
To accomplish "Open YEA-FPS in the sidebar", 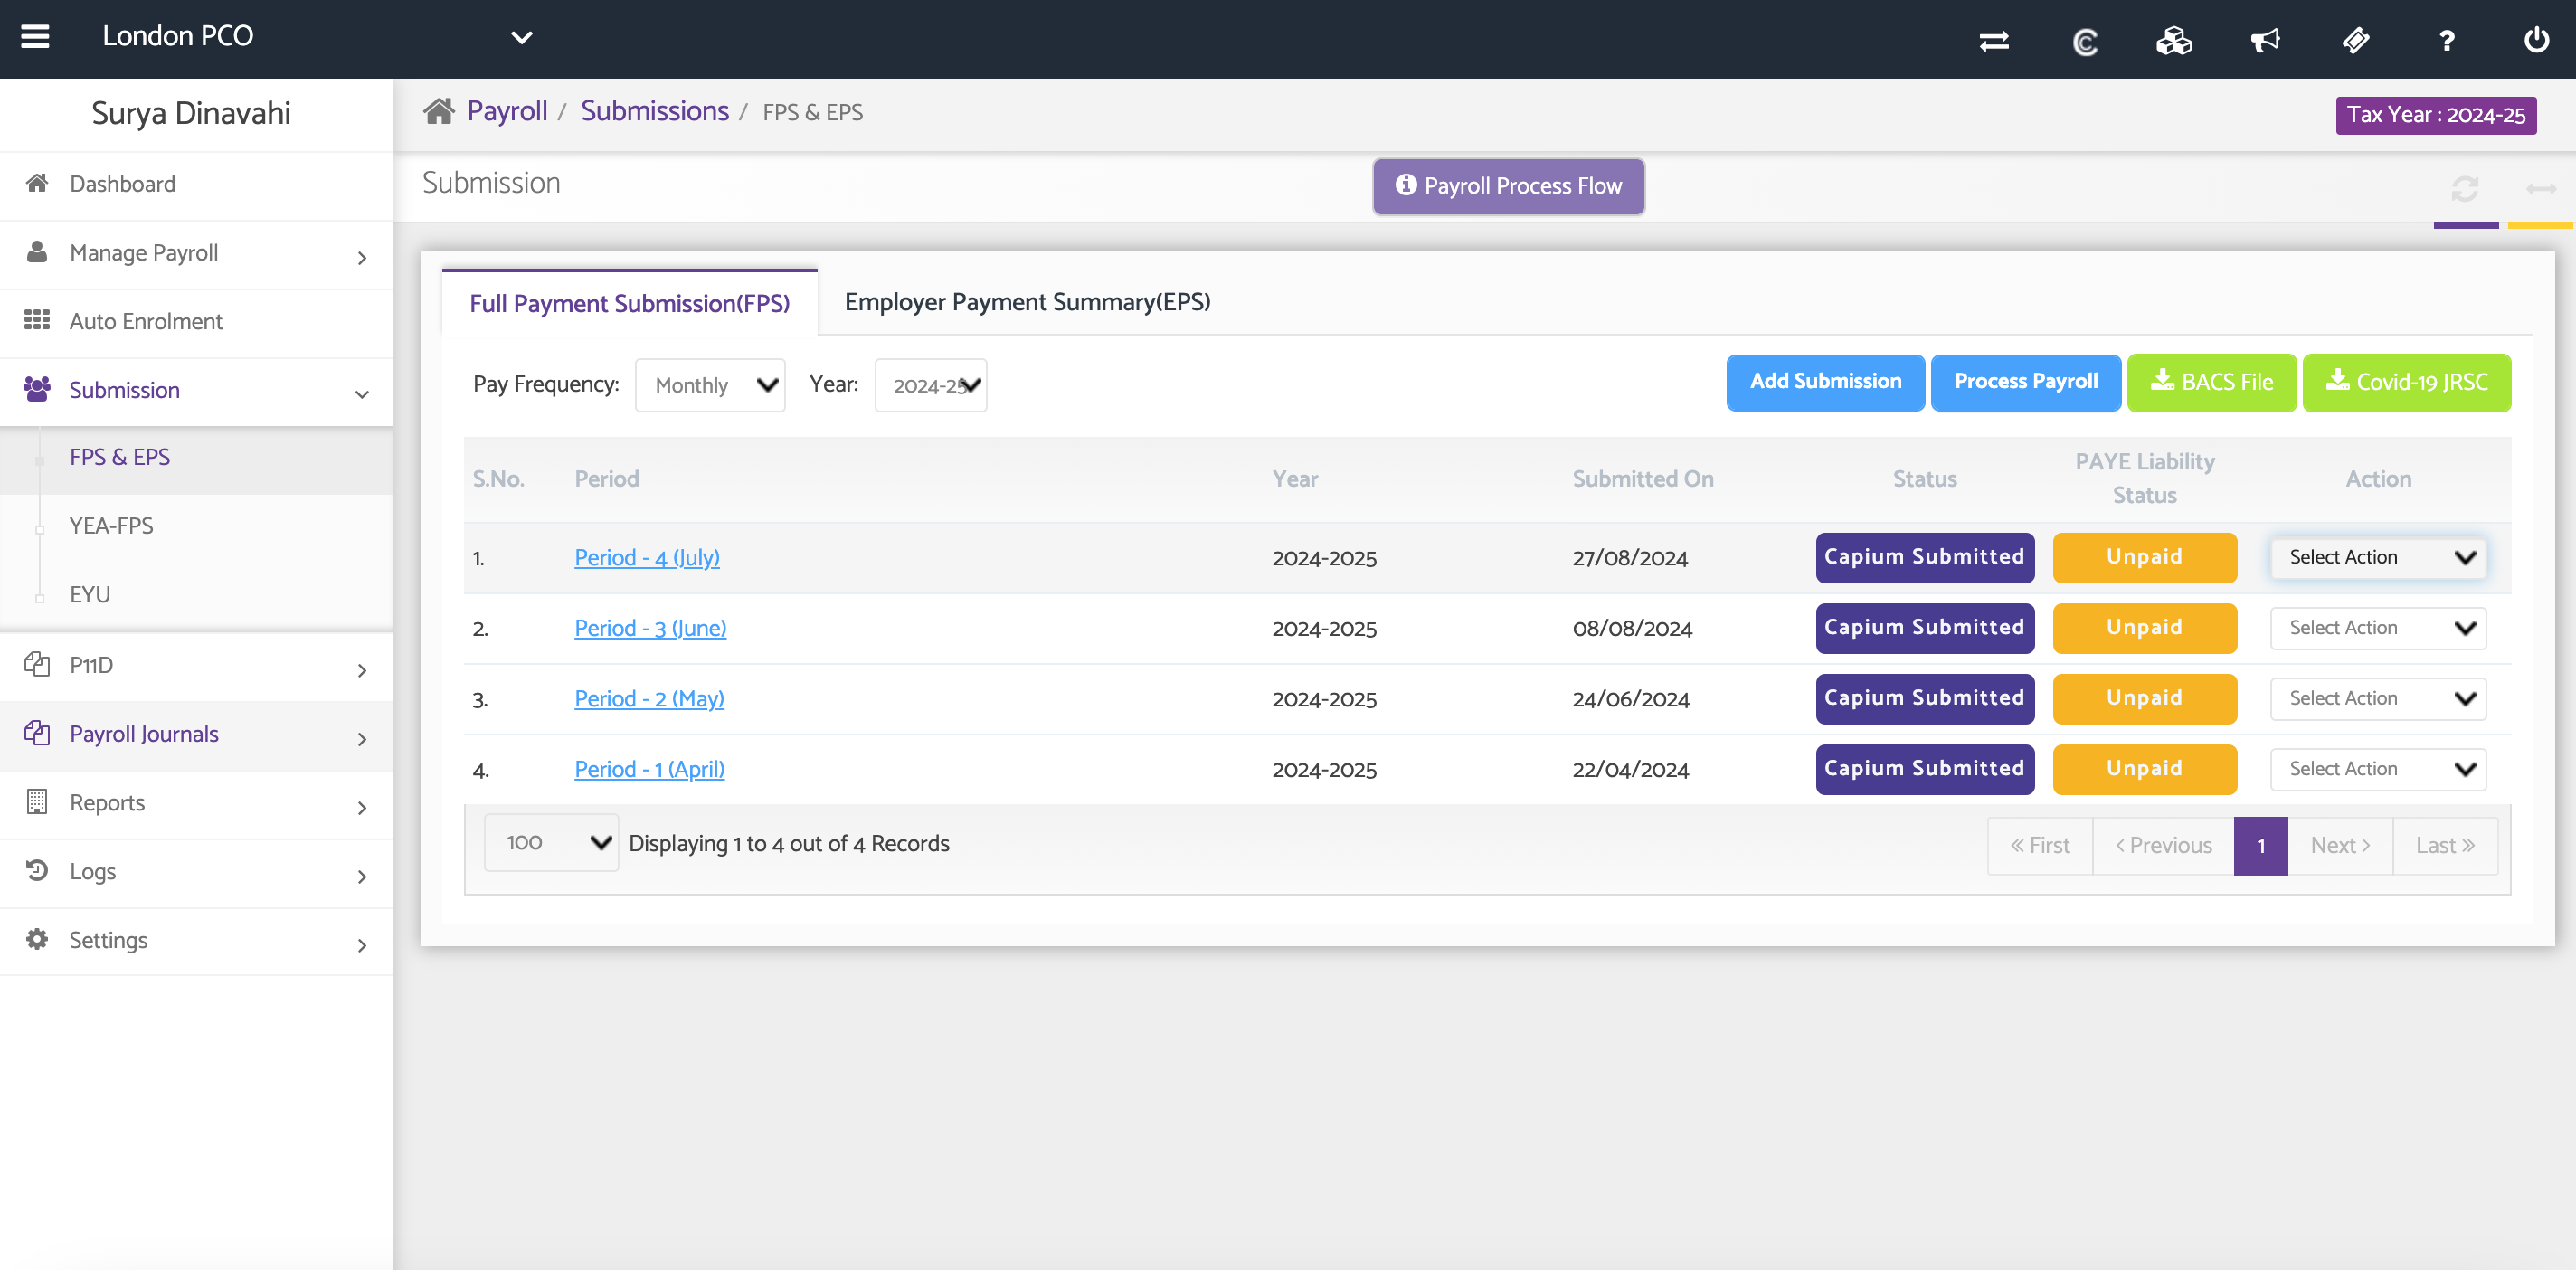I will [111, 526].
